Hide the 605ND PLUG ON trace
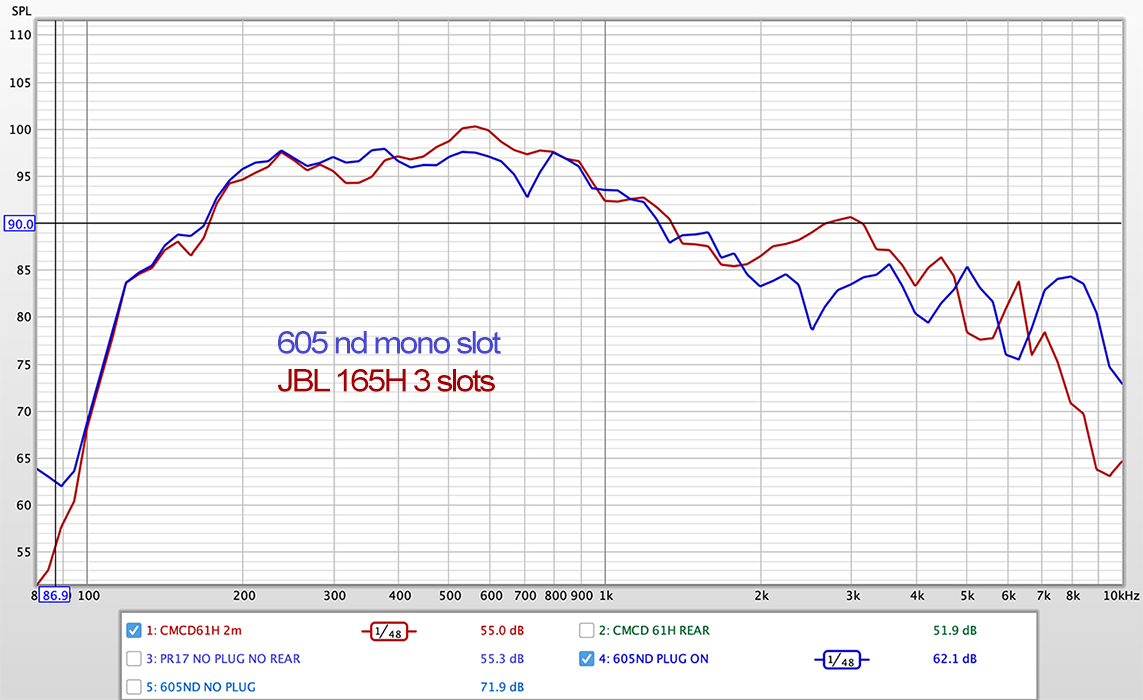This screenshot has height=700, width=1143. click(x=587, y=658)
